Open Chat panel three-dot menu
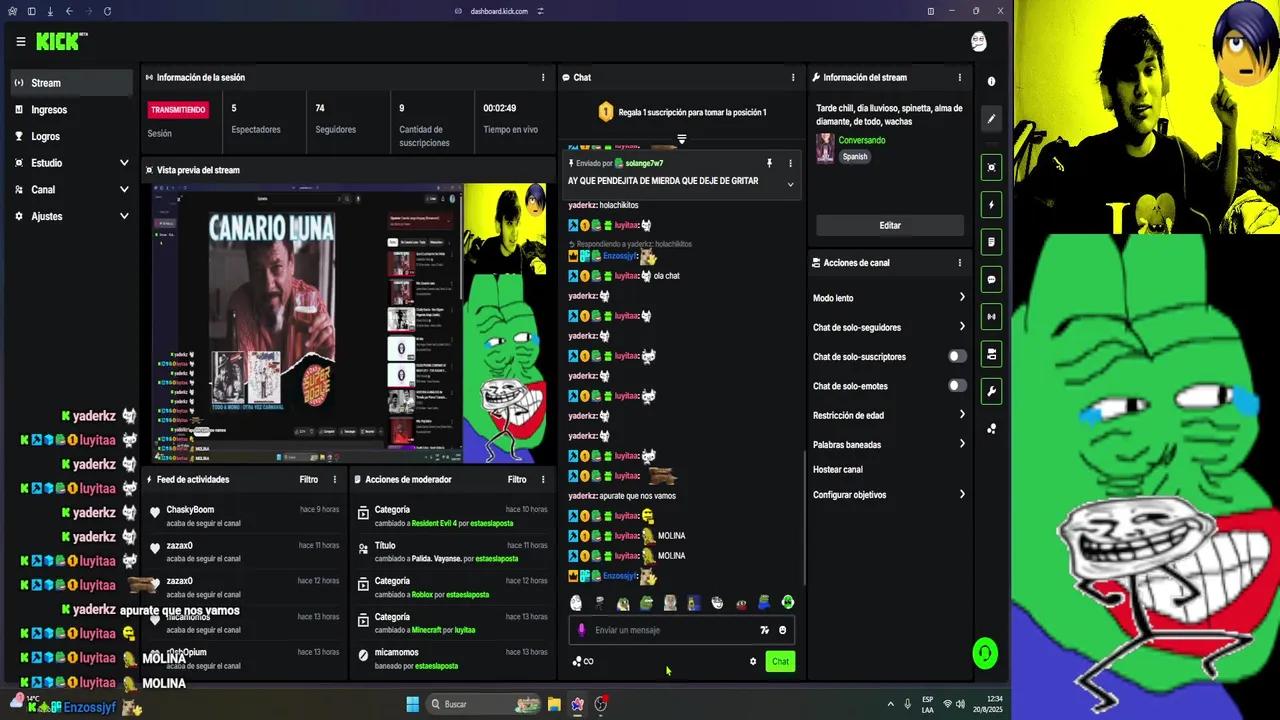This screenshot has height=720, width=1280. click(x=793, y=77)
